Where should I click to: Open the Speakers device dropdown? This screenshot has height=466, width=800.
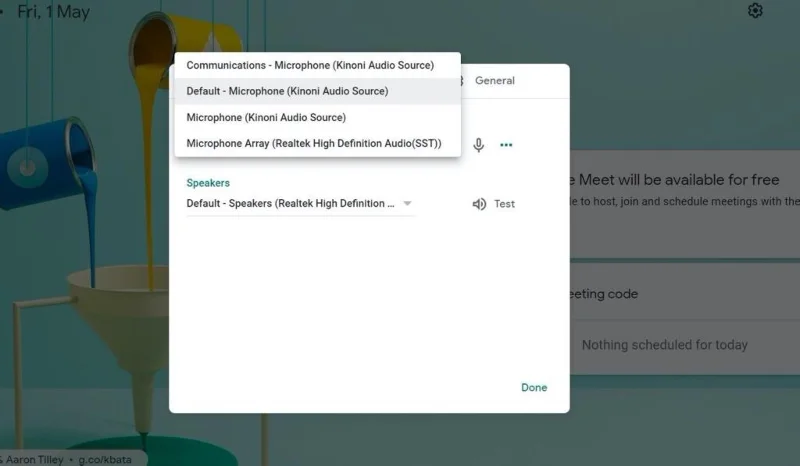tap(300, 204)
